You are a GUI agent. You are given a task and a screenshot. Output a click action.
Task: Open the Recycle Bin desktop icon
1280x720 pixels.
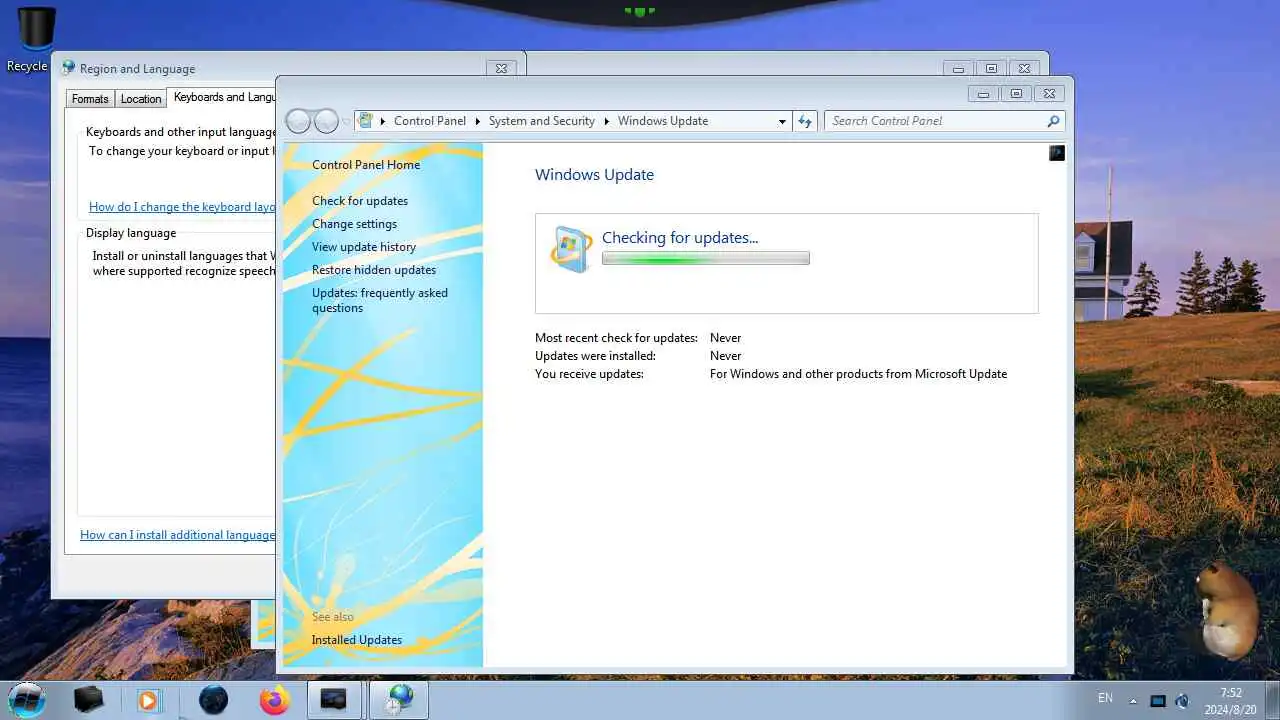tap(35, 38)
